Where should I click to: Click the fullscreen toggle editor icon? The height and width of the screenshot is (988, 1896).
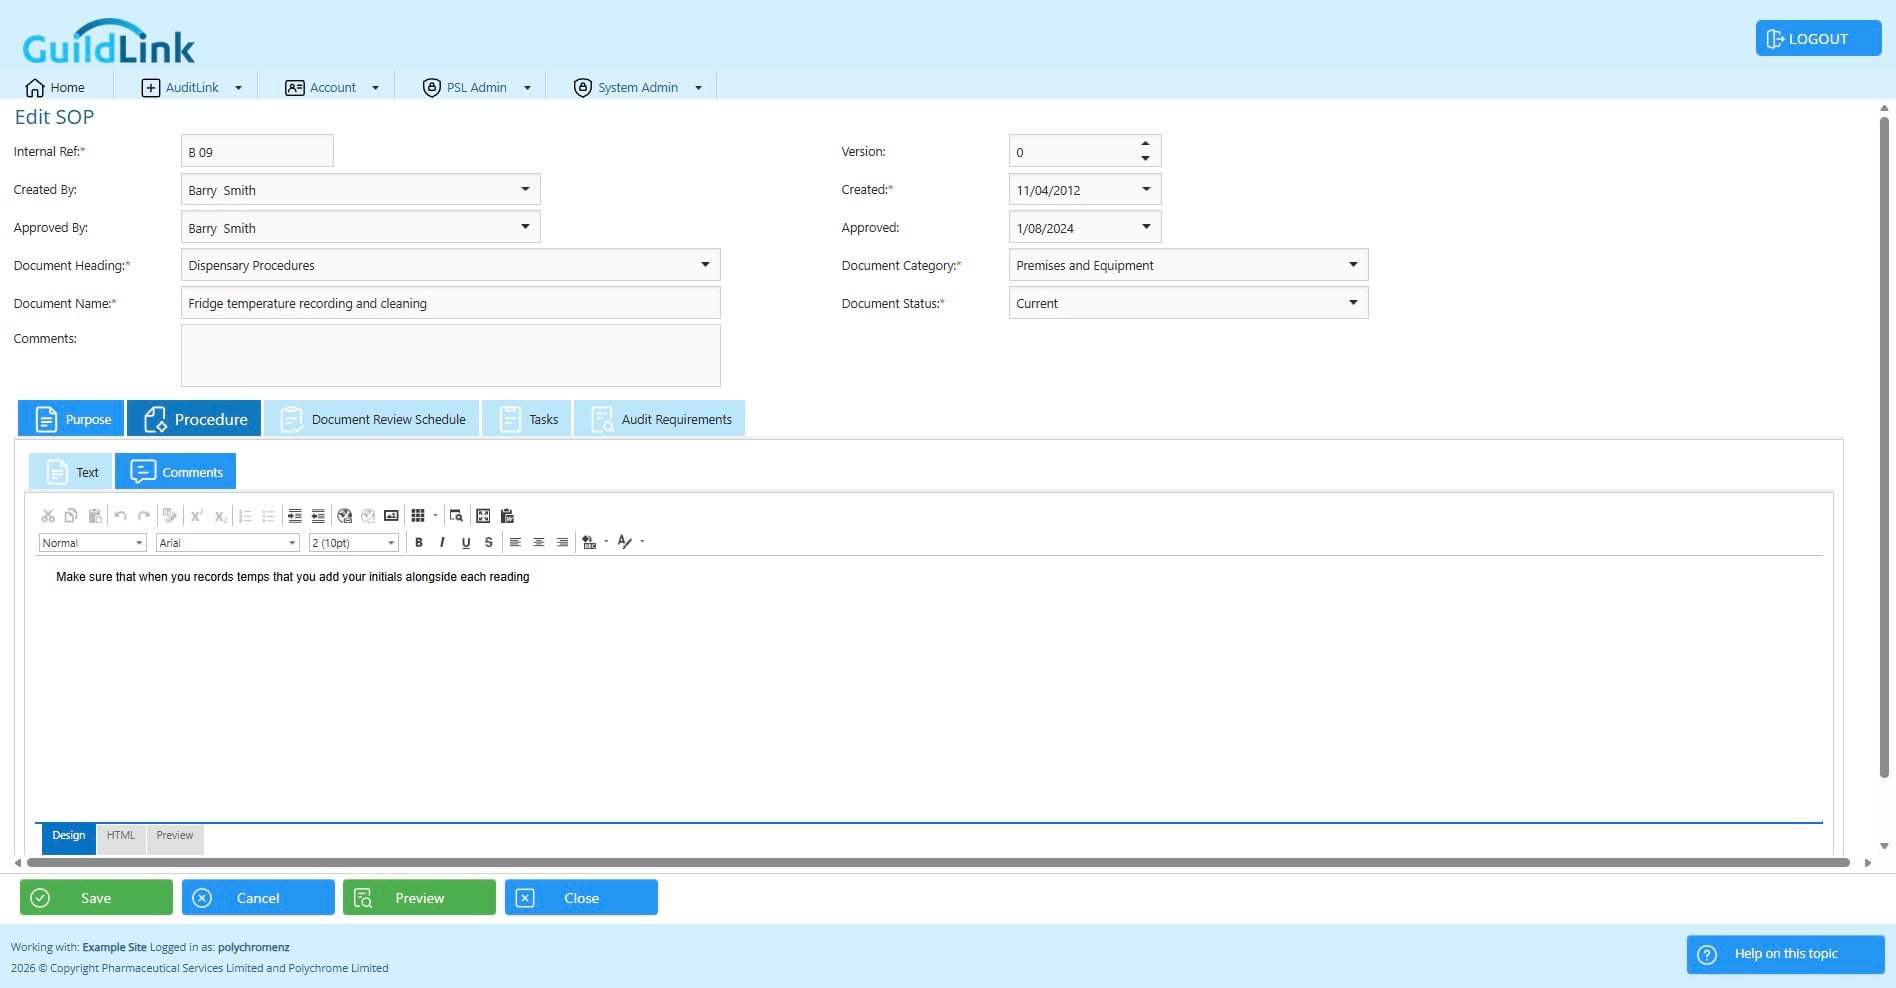click(483, 516)
